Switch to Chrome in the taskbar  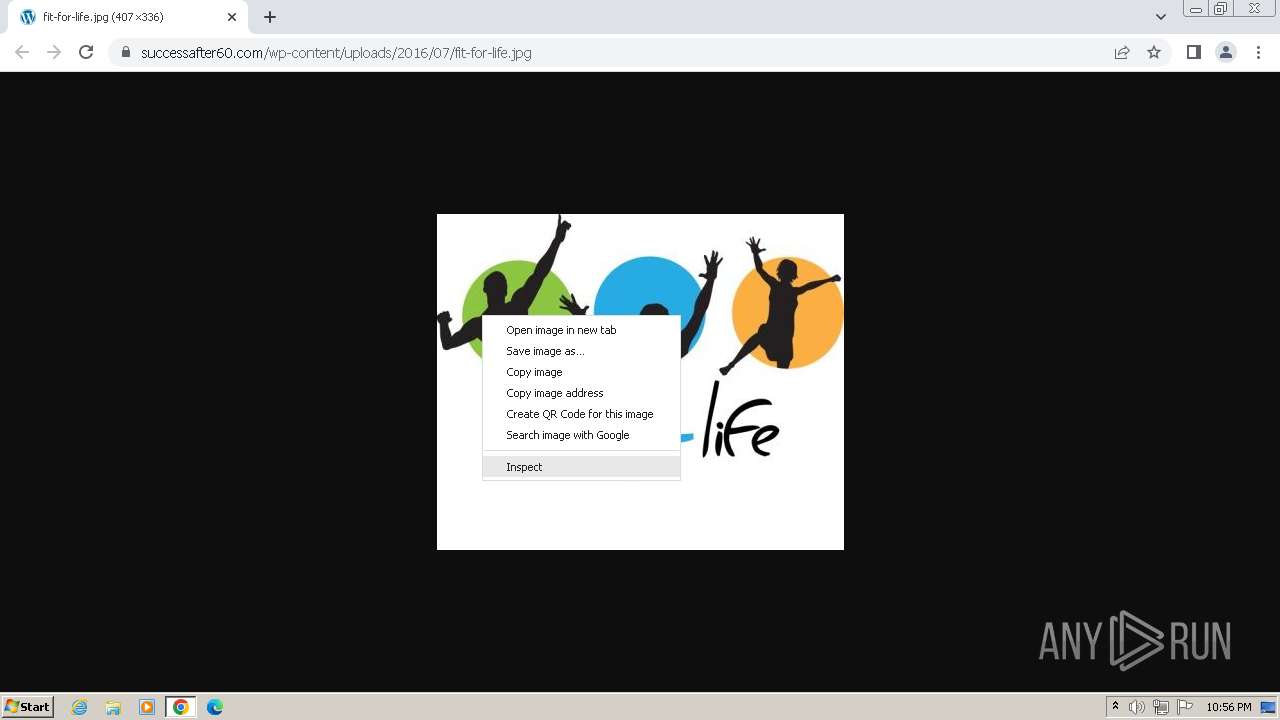[x=181, y=707]
